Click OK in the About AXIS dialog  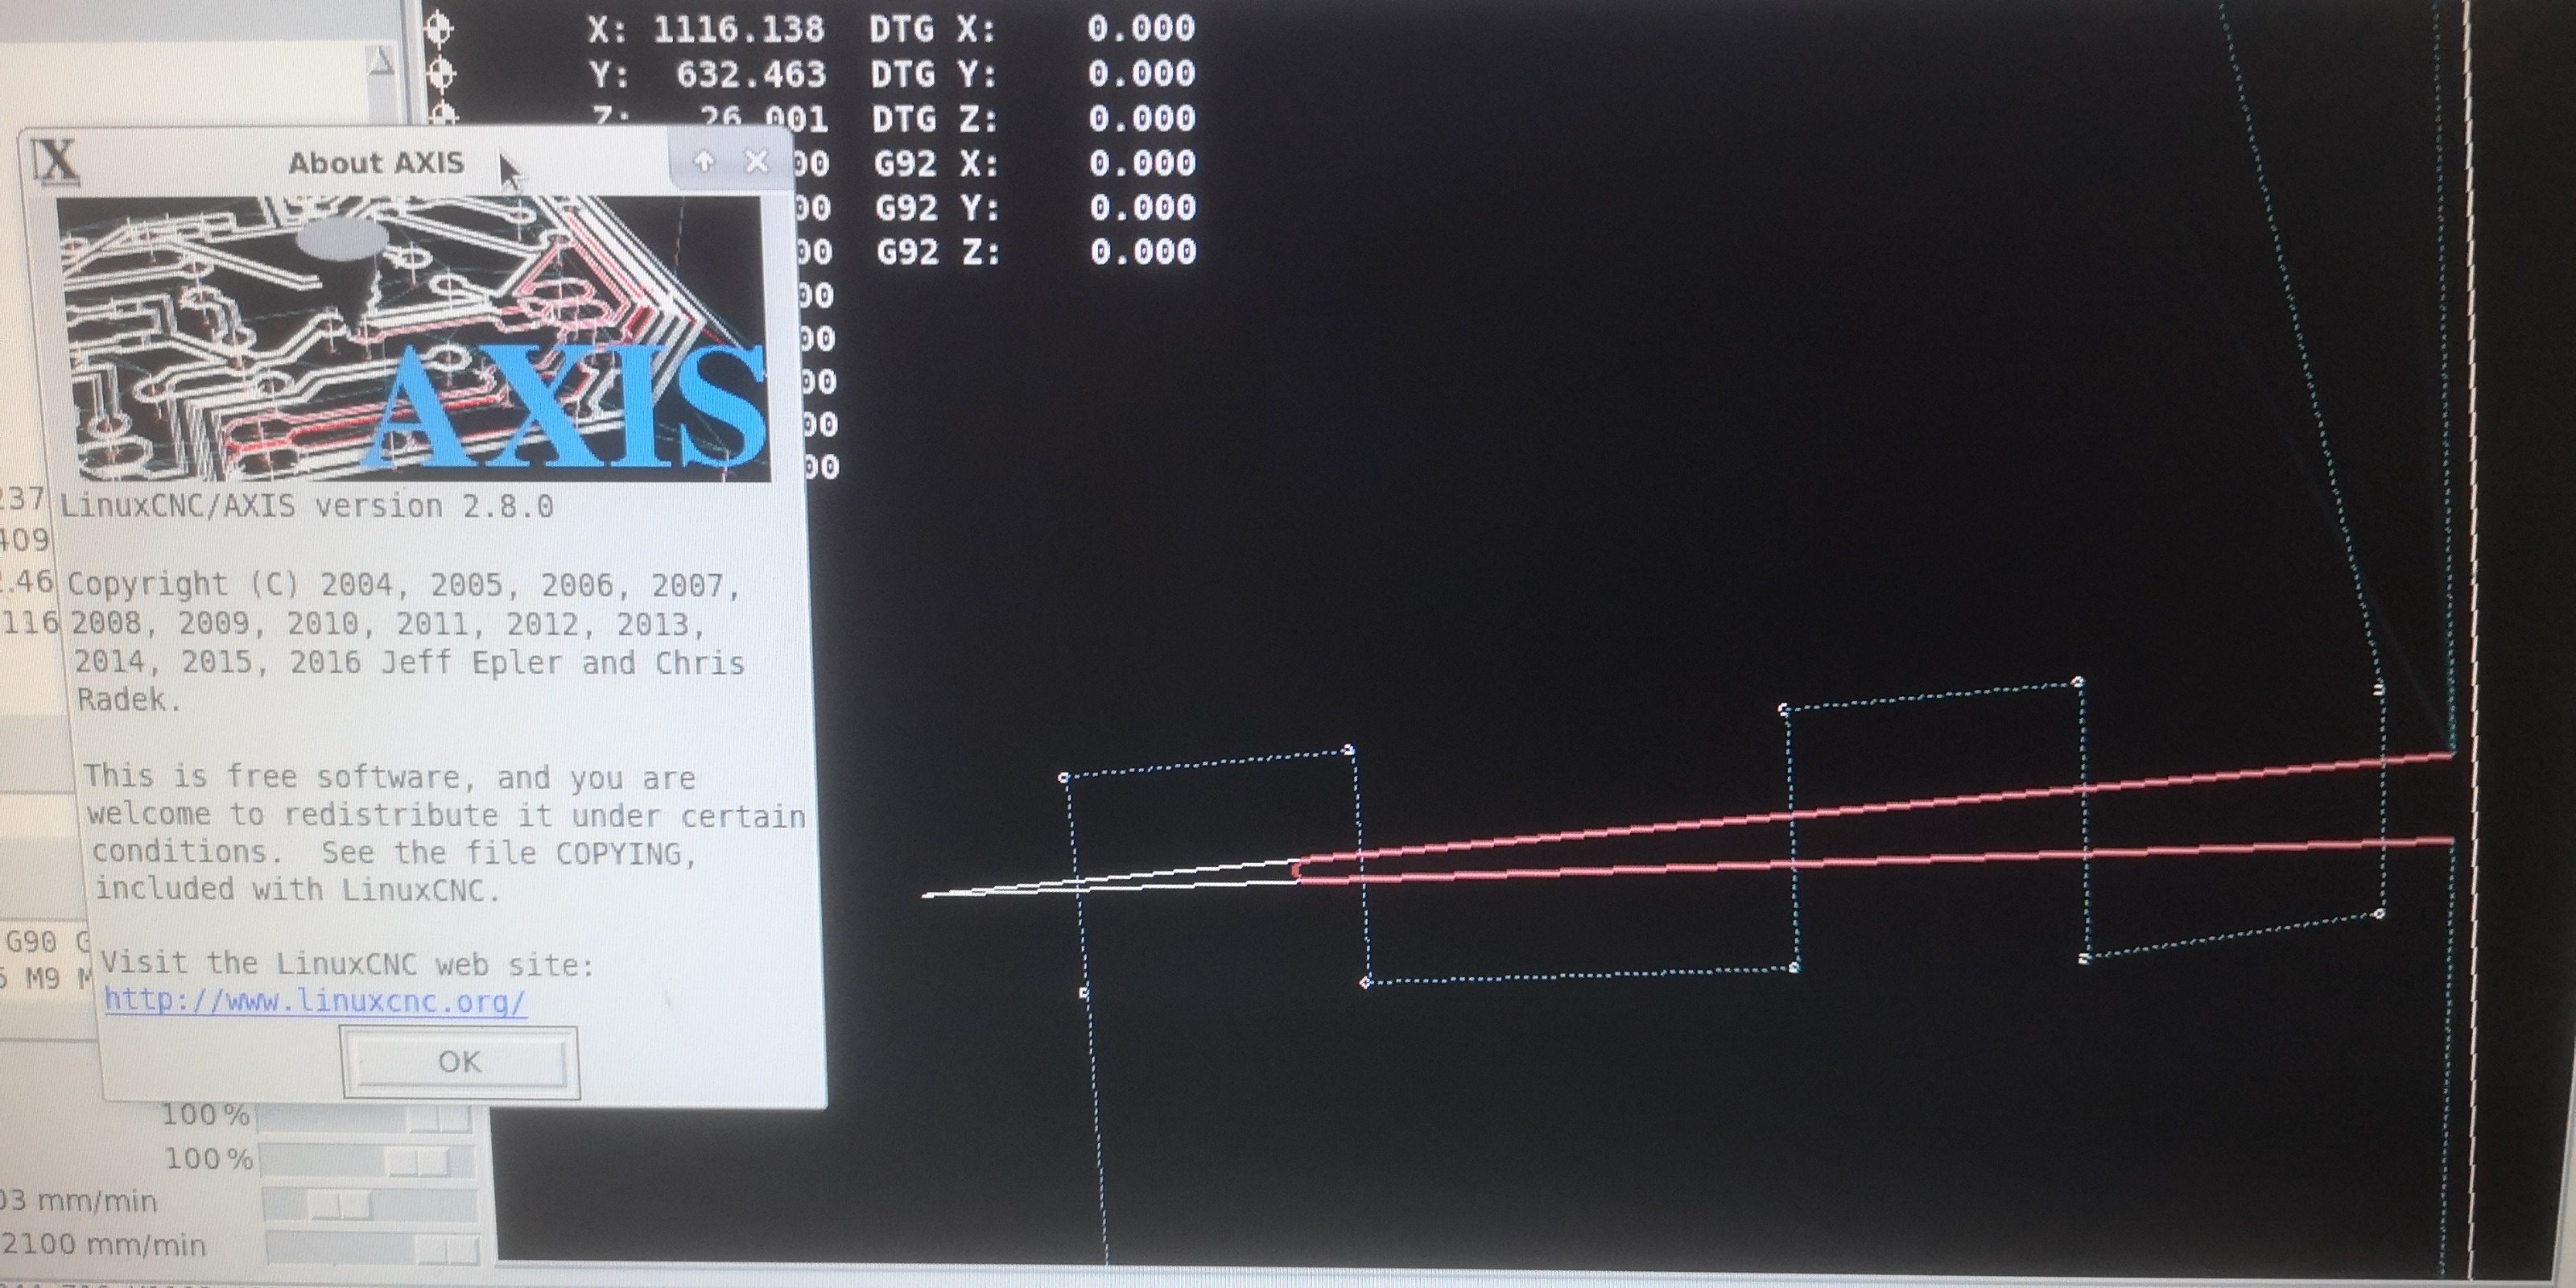460,1062
